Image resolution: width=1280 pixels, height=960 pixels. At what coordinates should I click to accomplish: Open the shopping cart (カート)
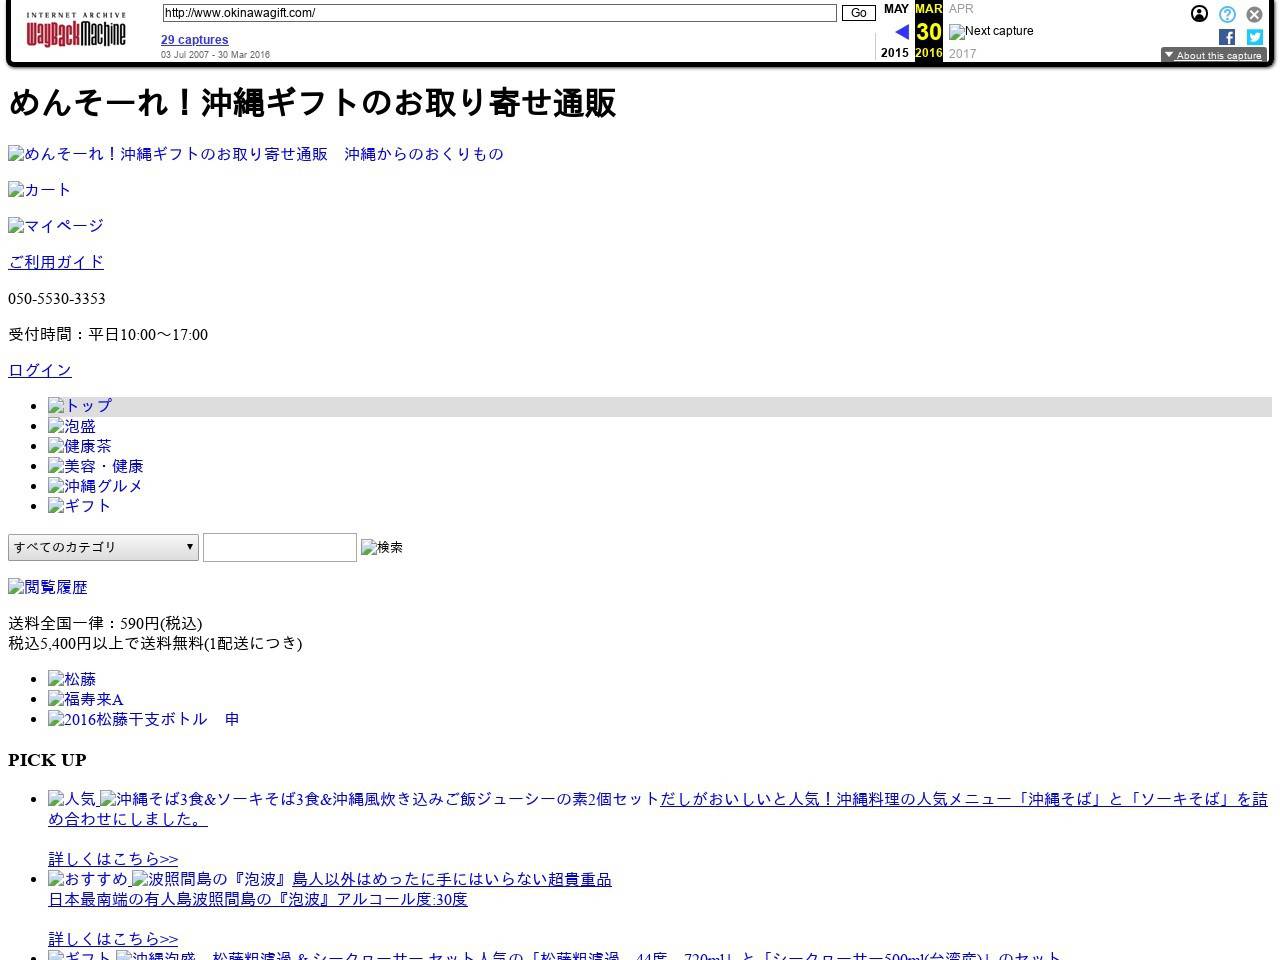(39, 189)
